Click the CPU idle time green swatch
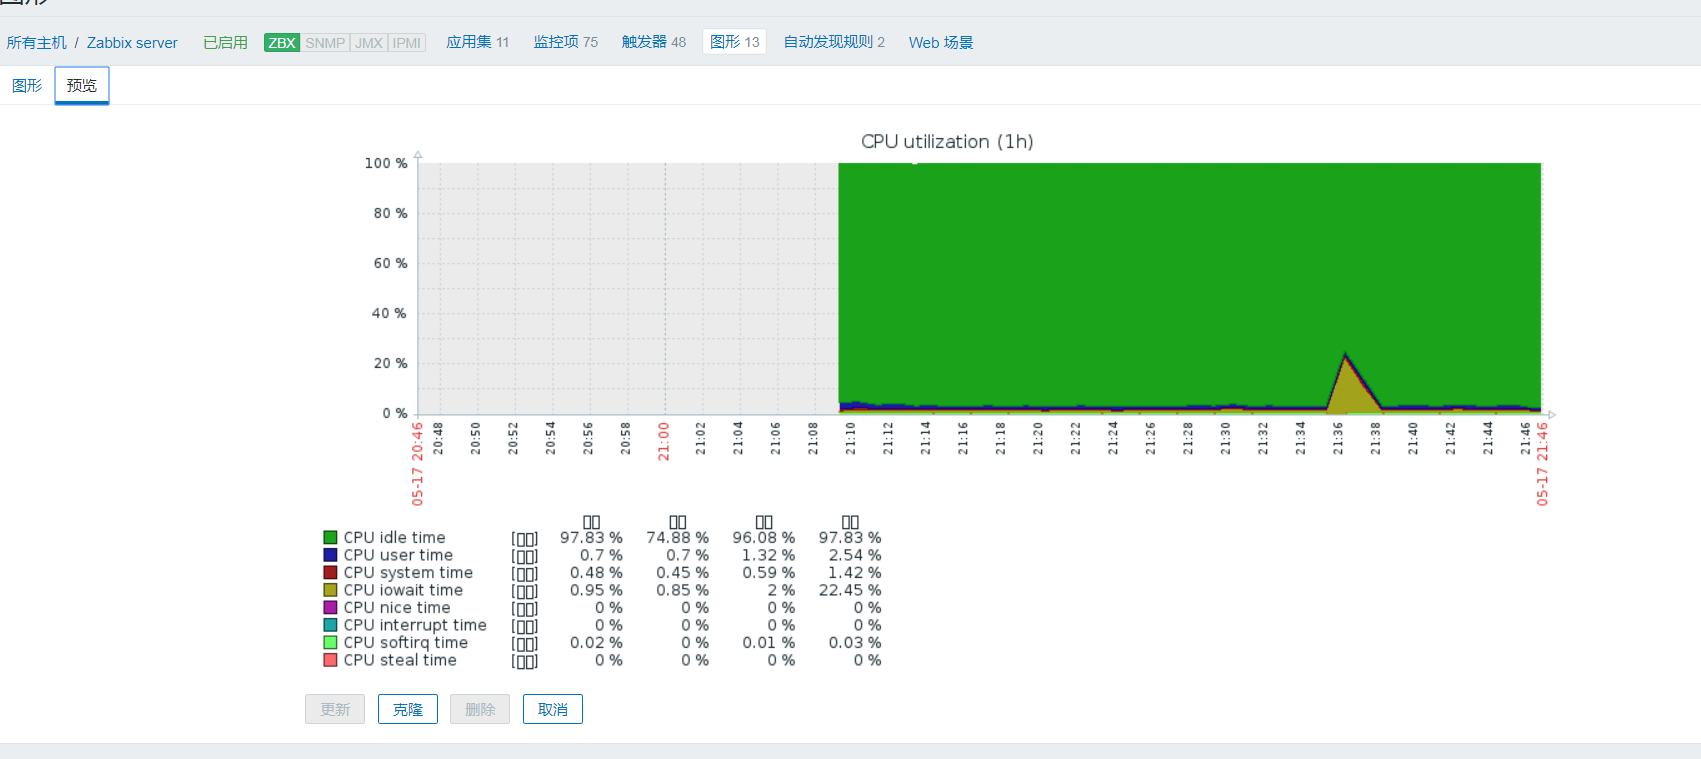This screenshot has height=759, width=1701. [x=330, y=538]
